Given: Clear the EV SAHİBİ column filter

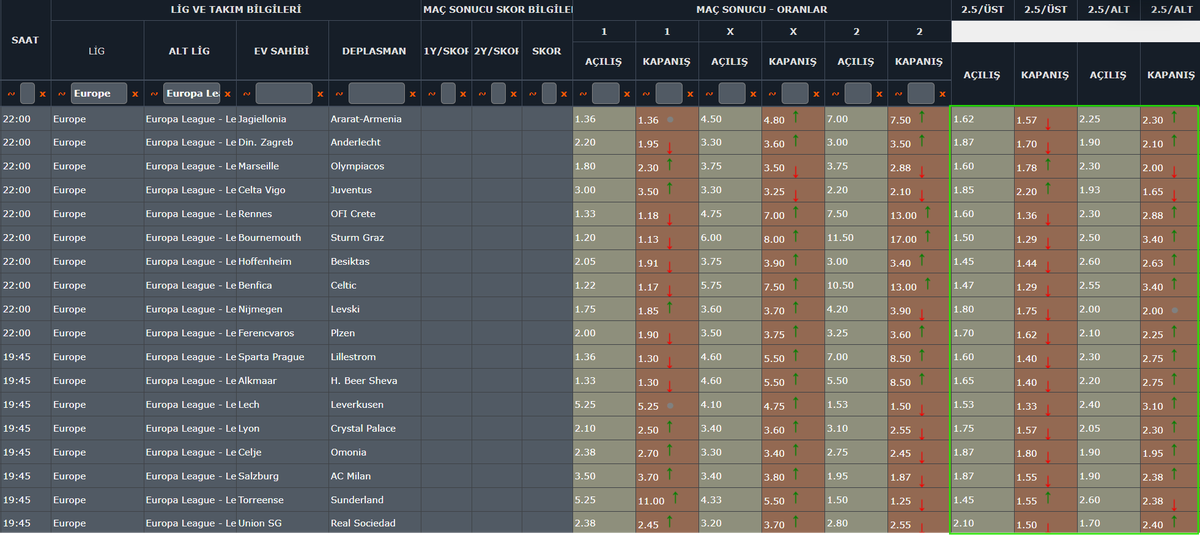Looking at the screenshot, I should 321,94.
